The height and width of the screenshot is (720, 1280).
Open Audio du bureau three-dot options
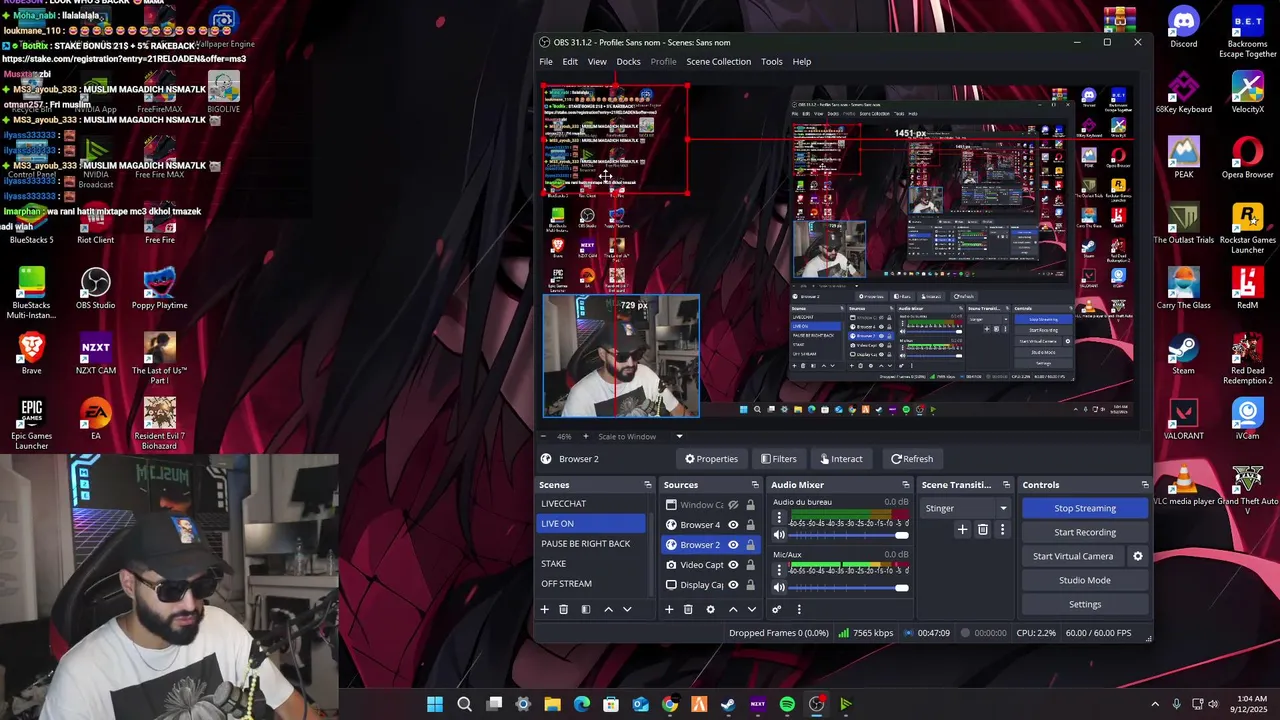tap(779, 518)
